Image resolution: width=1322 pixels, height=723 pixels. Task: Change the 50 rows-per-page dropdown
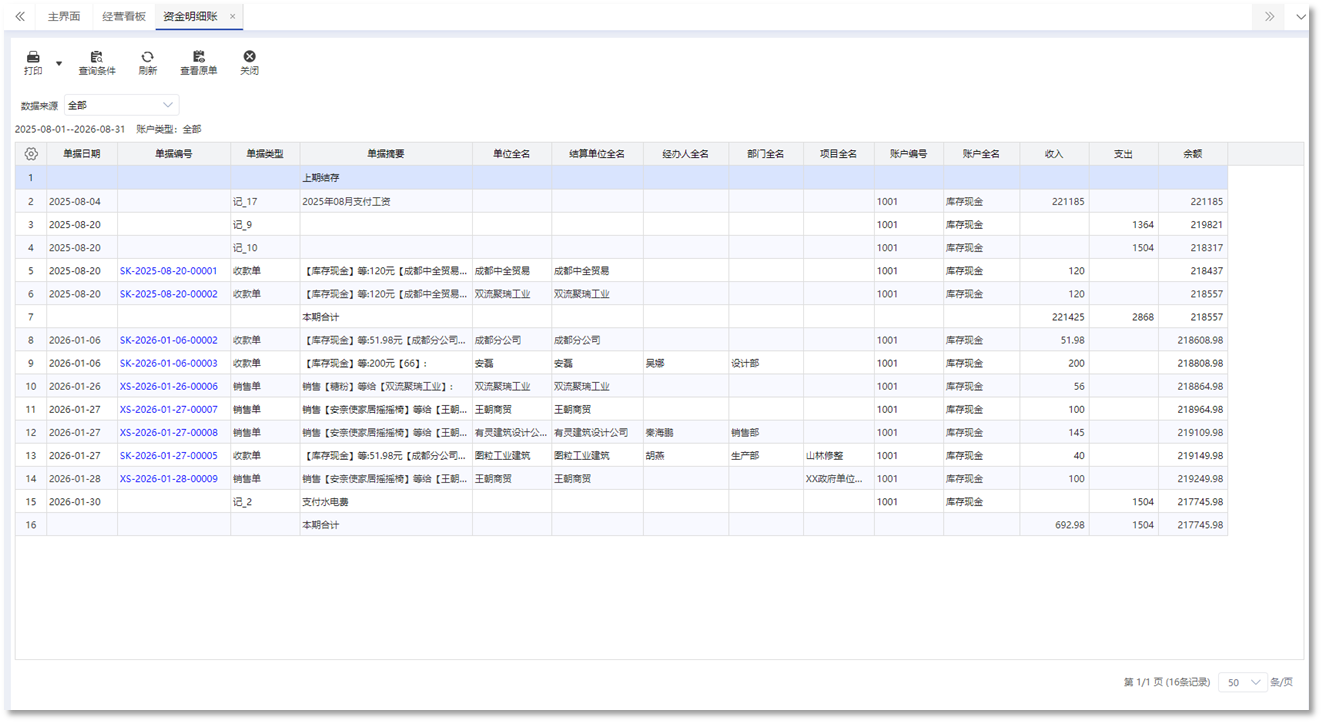tap(1242, 682)
